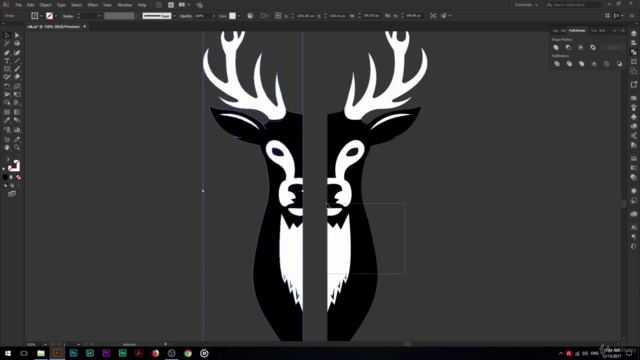The height and width of the screenshot is (360, 640).
Task: Open the Arrange Documents dropdown
Action: coord(184,5)
